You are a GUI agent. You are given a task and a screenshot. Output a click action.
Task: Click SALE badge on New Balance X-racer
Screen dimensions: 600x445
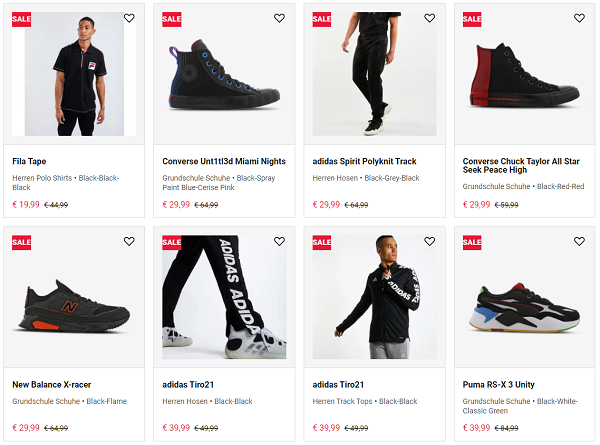pyautogui.click(x=22, y=242)
